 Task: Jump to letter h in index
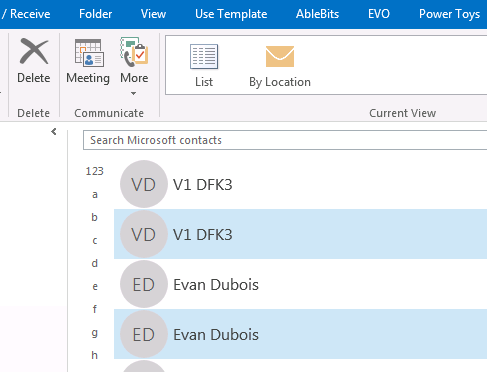point(95,355)
